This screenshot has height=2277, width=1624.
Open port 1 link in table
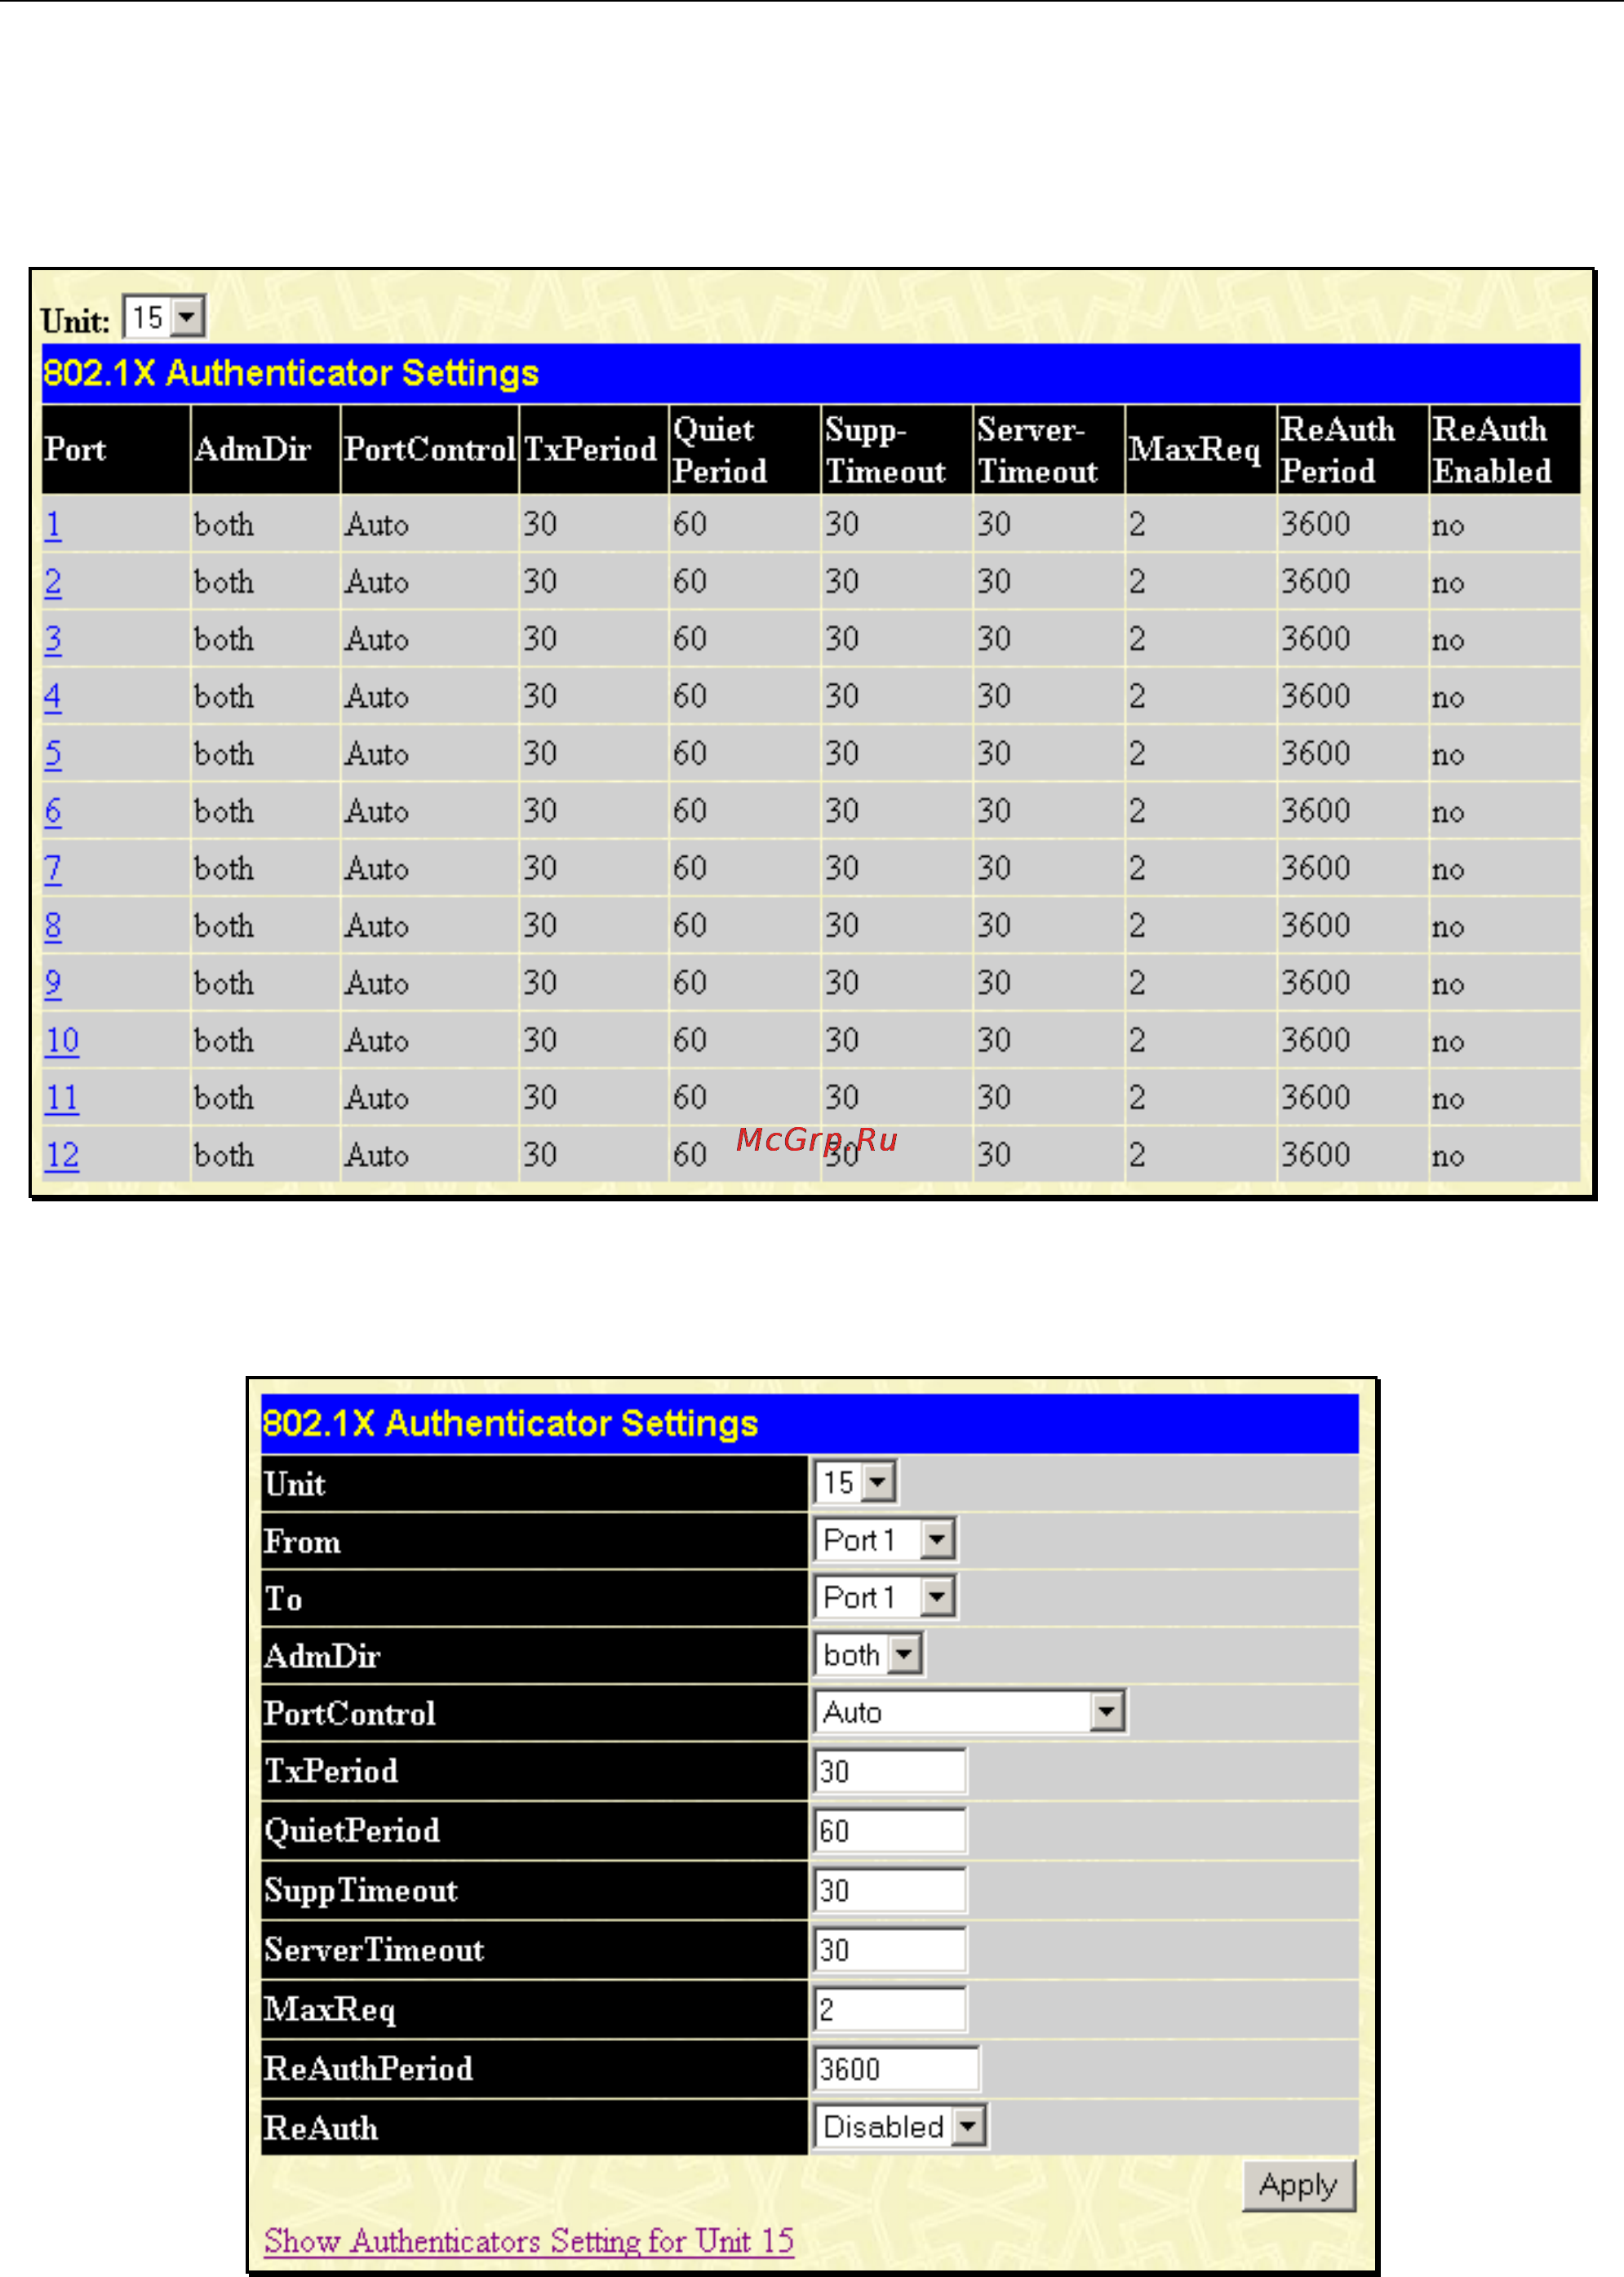(53, 525)
